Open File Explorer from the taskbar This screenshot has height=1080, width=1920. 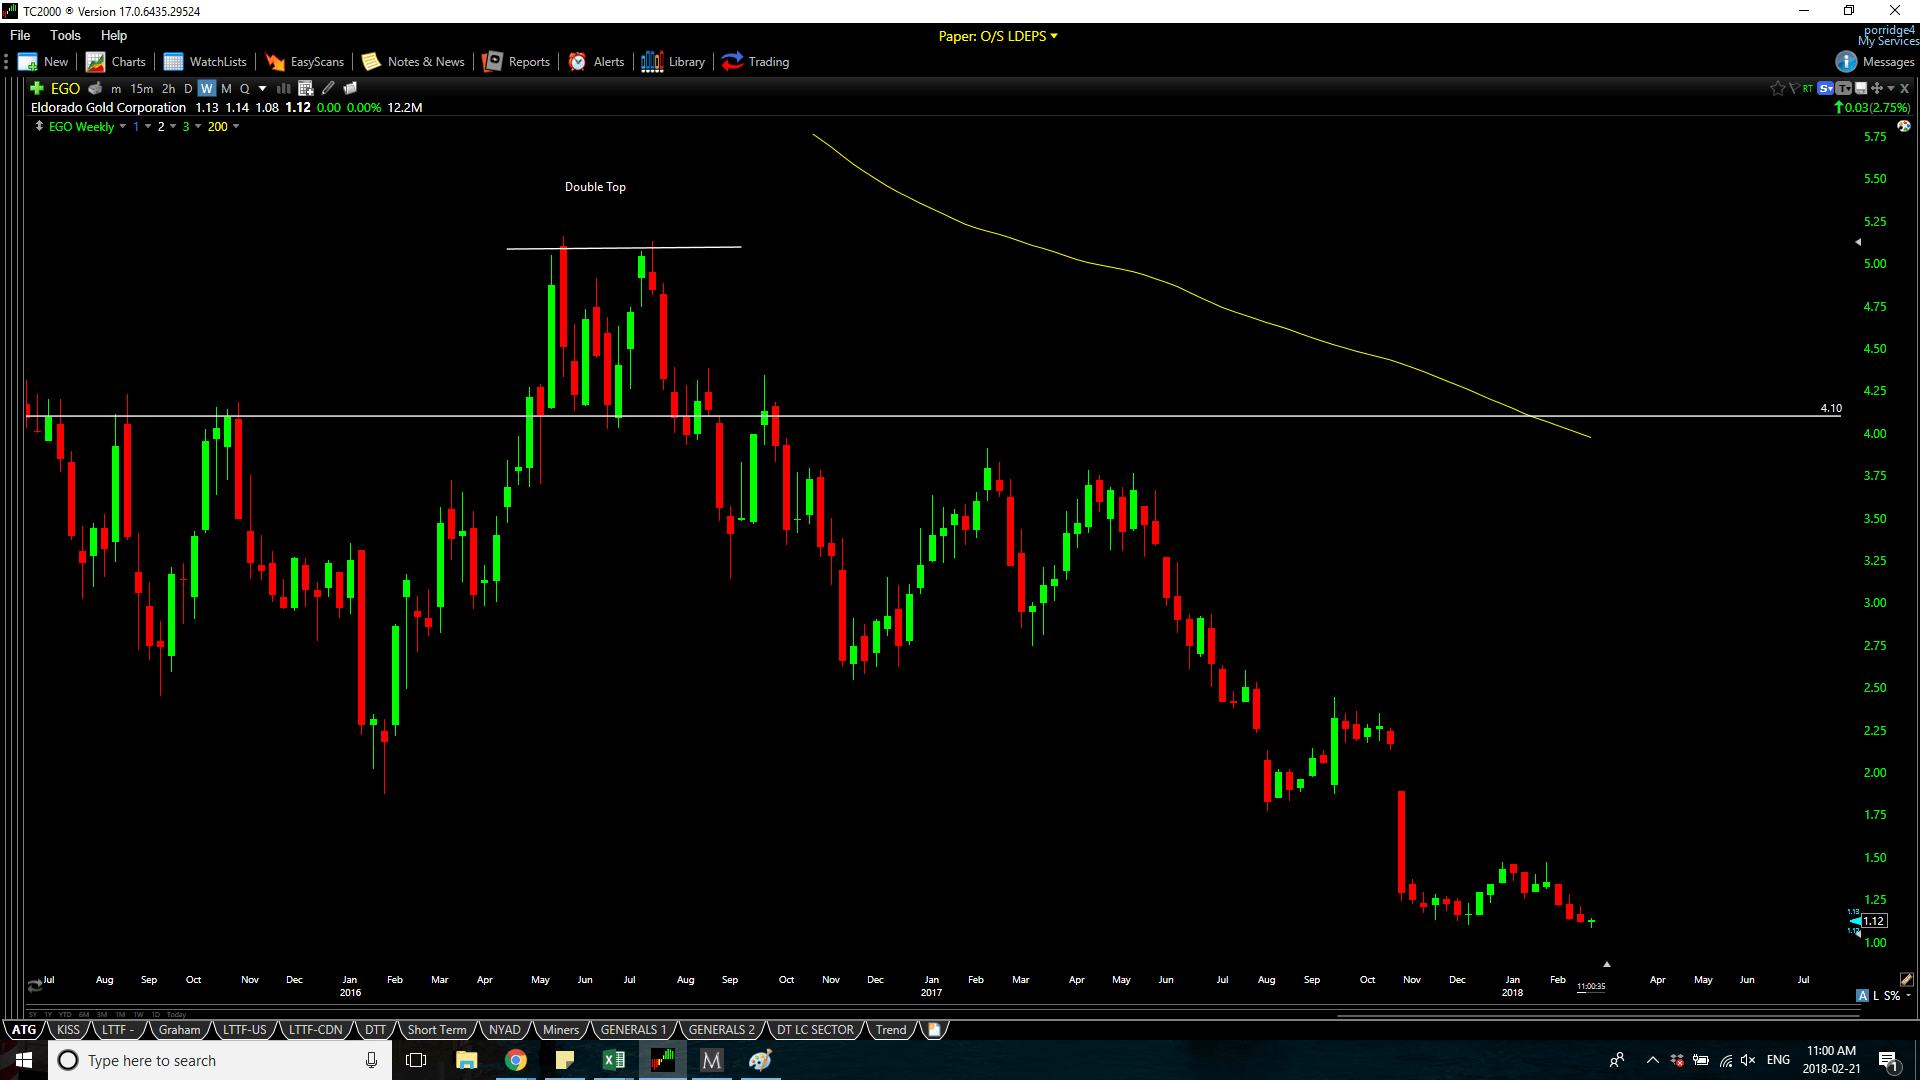tap(467, 1060)
